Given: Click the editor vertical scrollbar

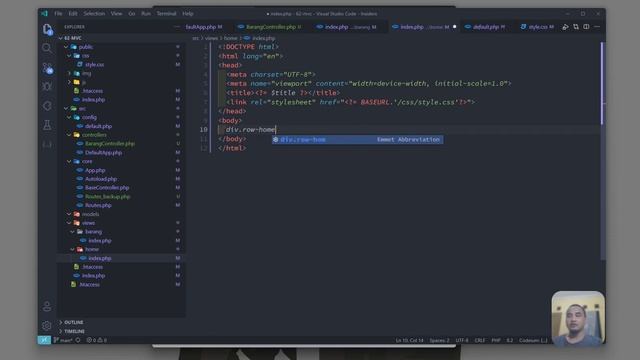Looking at the screenshot, I should point(602,151).
